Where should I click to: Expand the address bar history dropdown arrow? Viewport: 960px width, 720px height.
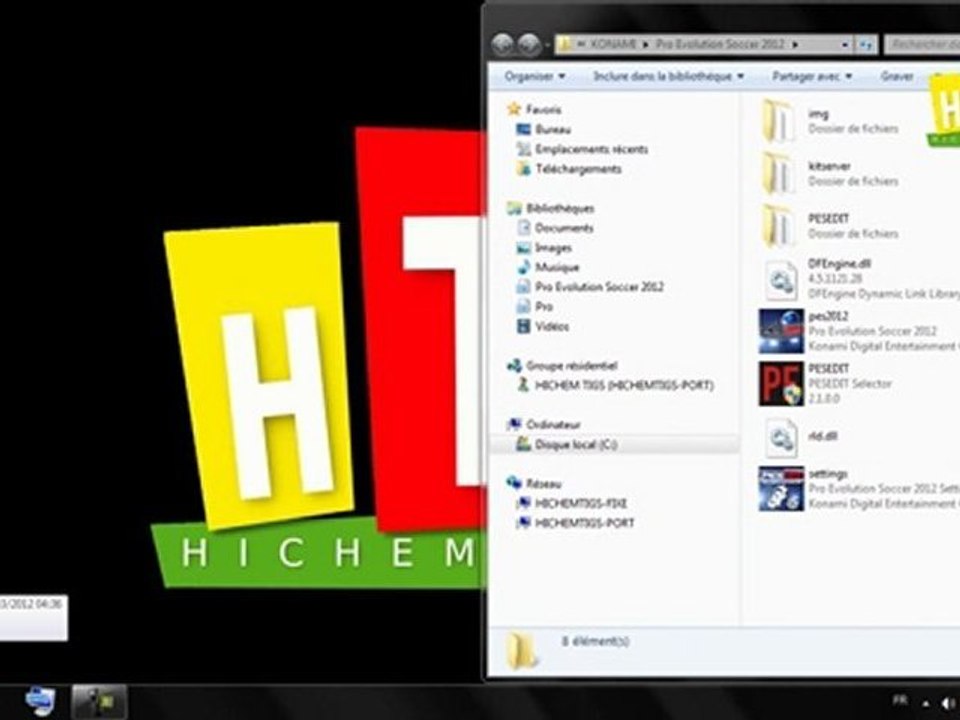pyautogui.click(x=844, y=45)
